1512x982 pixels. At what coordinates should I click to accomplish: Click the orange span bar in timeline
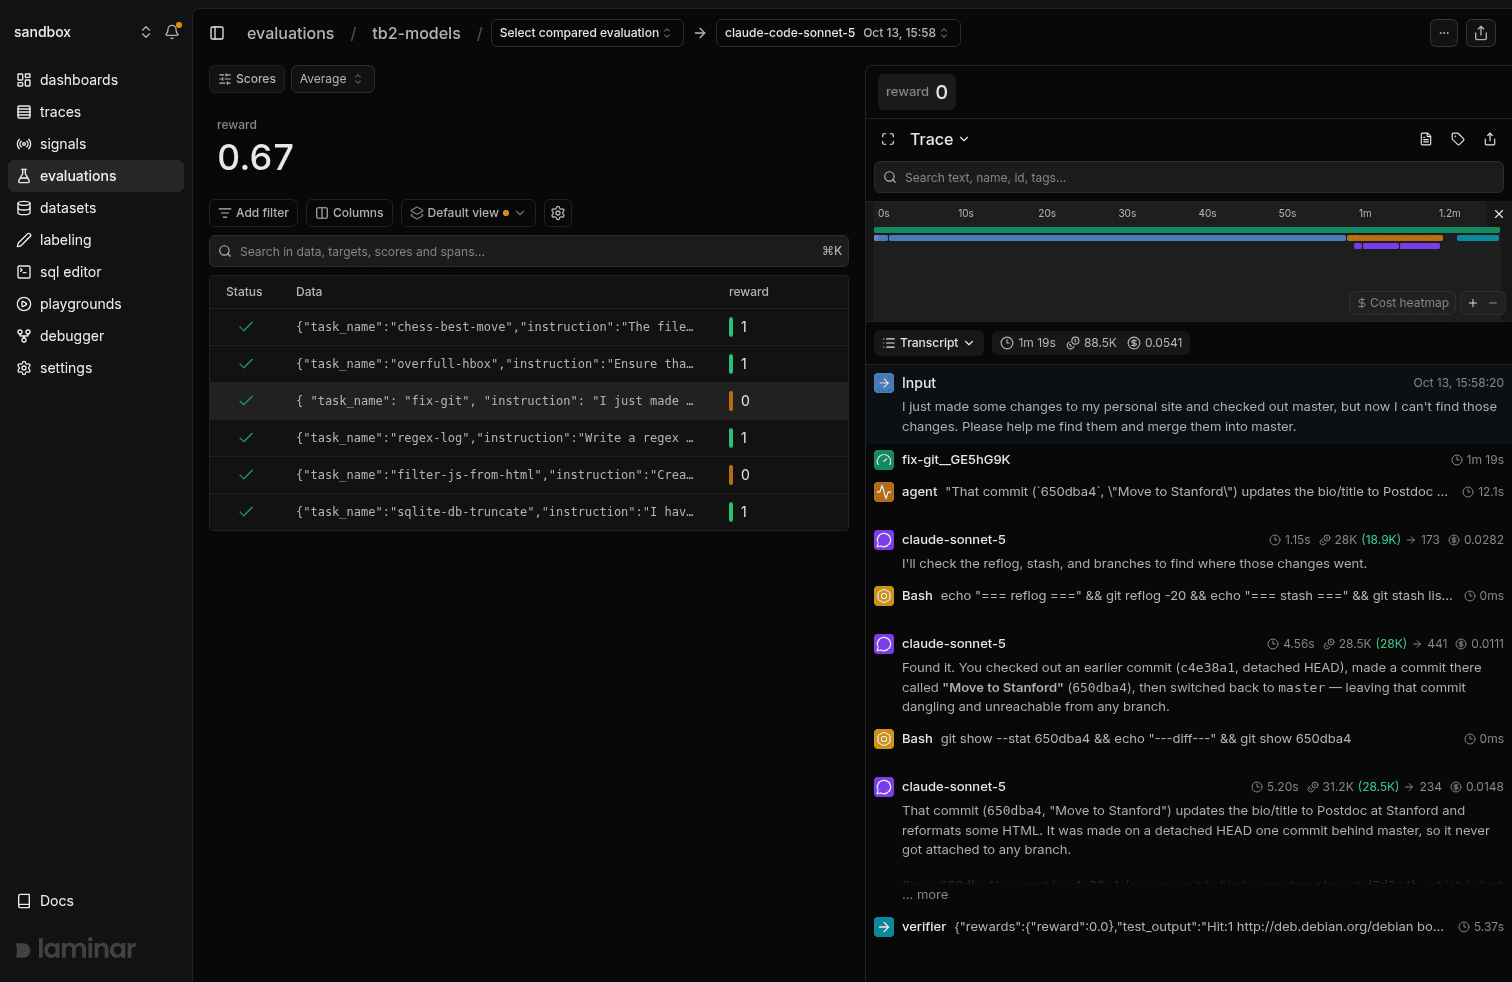[1395, 238]
